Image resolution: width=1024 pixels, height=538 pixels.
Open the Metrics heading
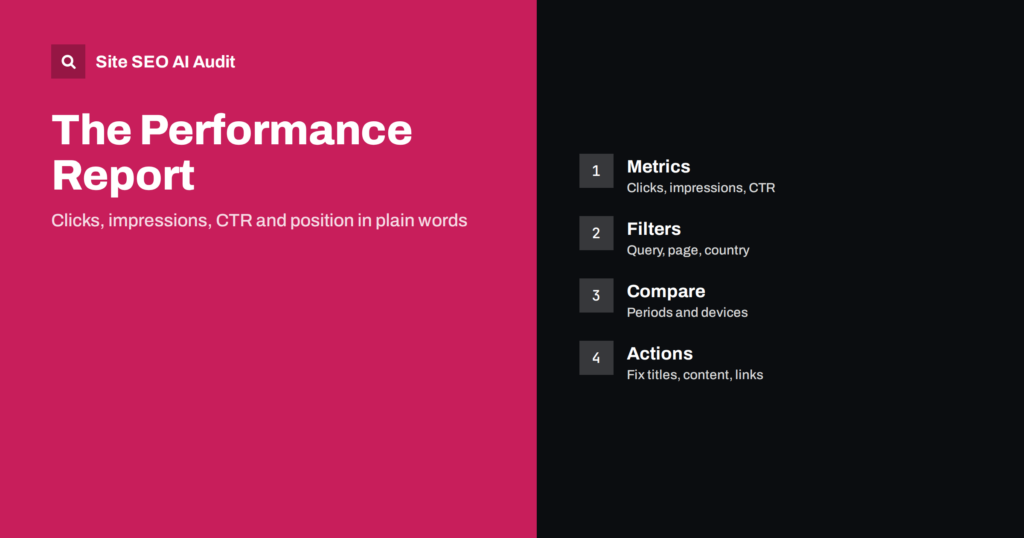coord(658,166)
